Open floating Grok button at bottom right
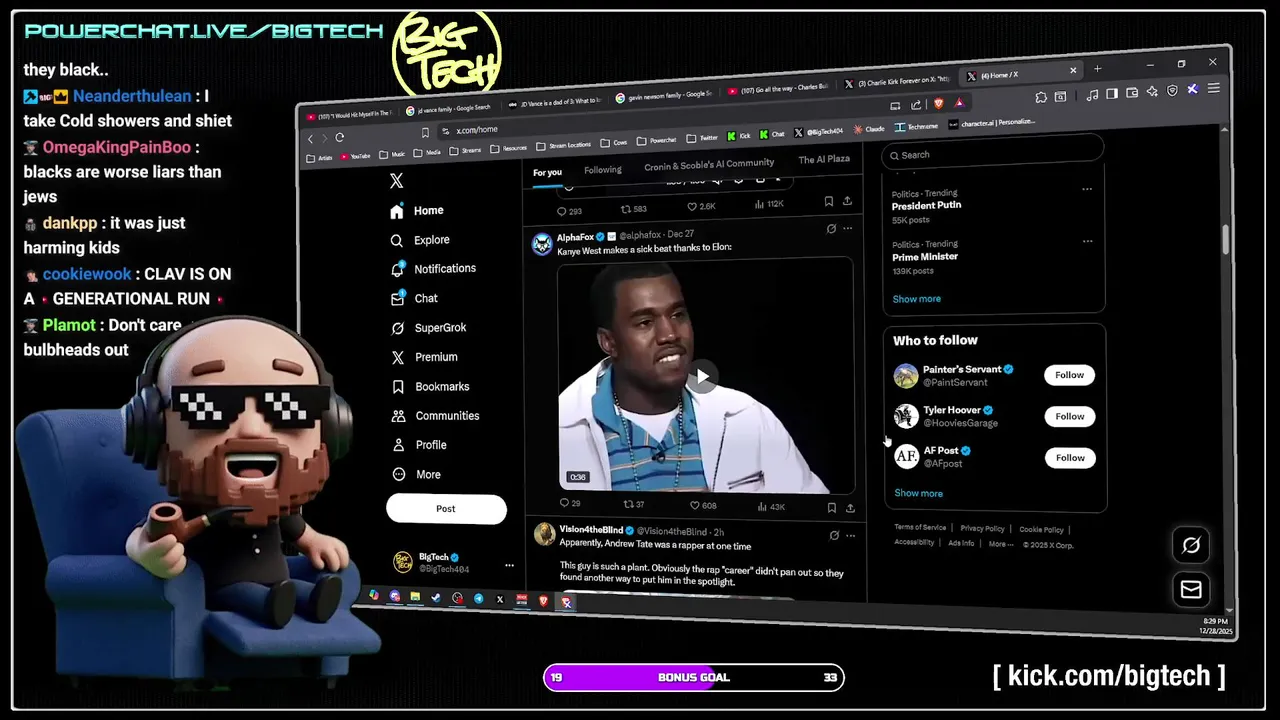Image resolution: width=1280 pixels, height=720 pixels. point(1191,545)
